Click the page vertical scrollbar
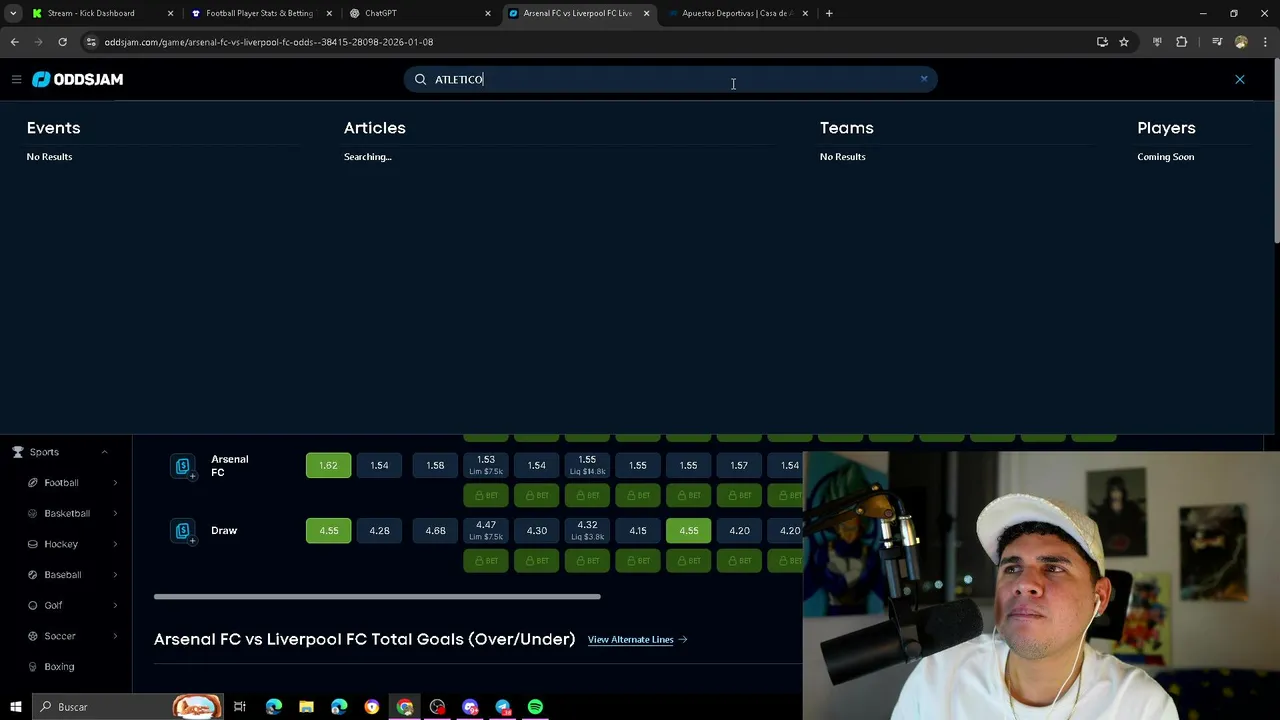The height and width of the screenshot is (720, 1280). click(1275, 150)
